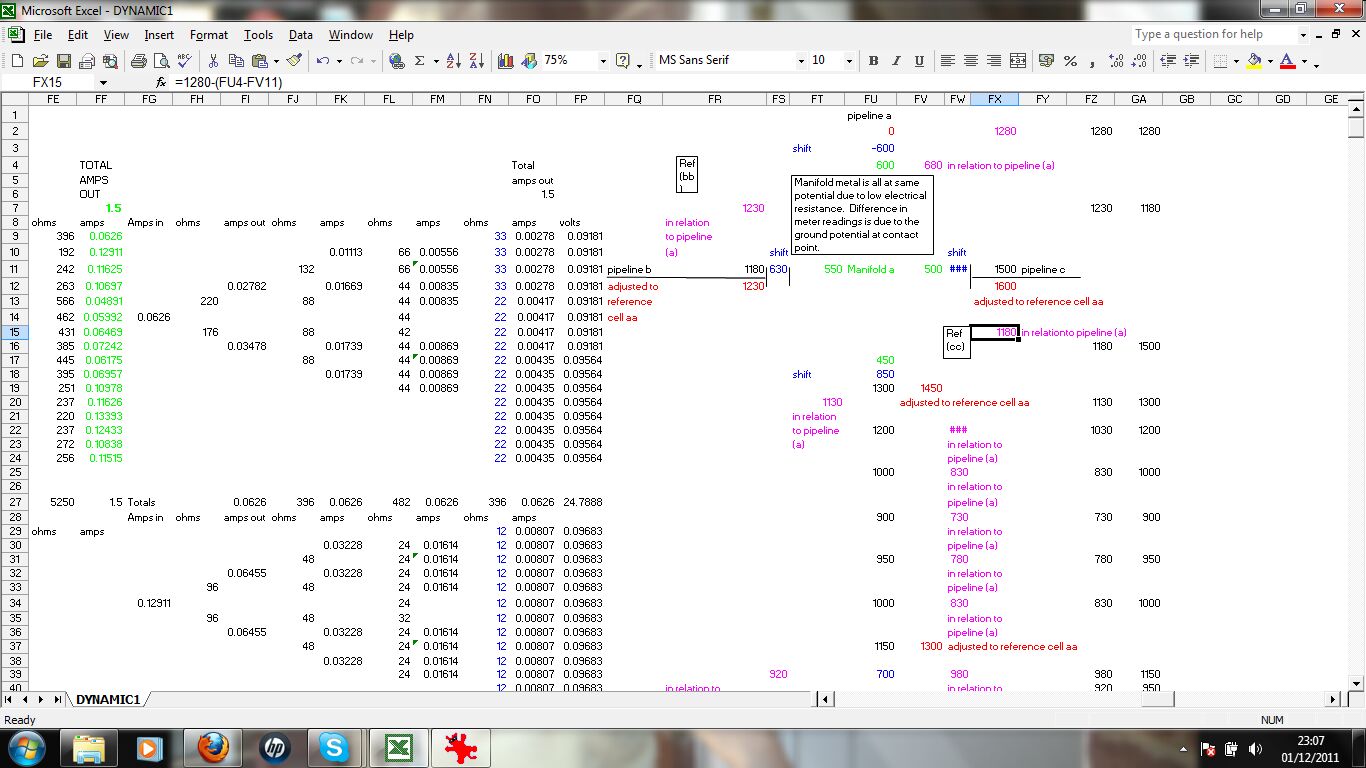Toggle Underline formatting
This screenshot has height=768, width=1366.
tap(919, 61)
